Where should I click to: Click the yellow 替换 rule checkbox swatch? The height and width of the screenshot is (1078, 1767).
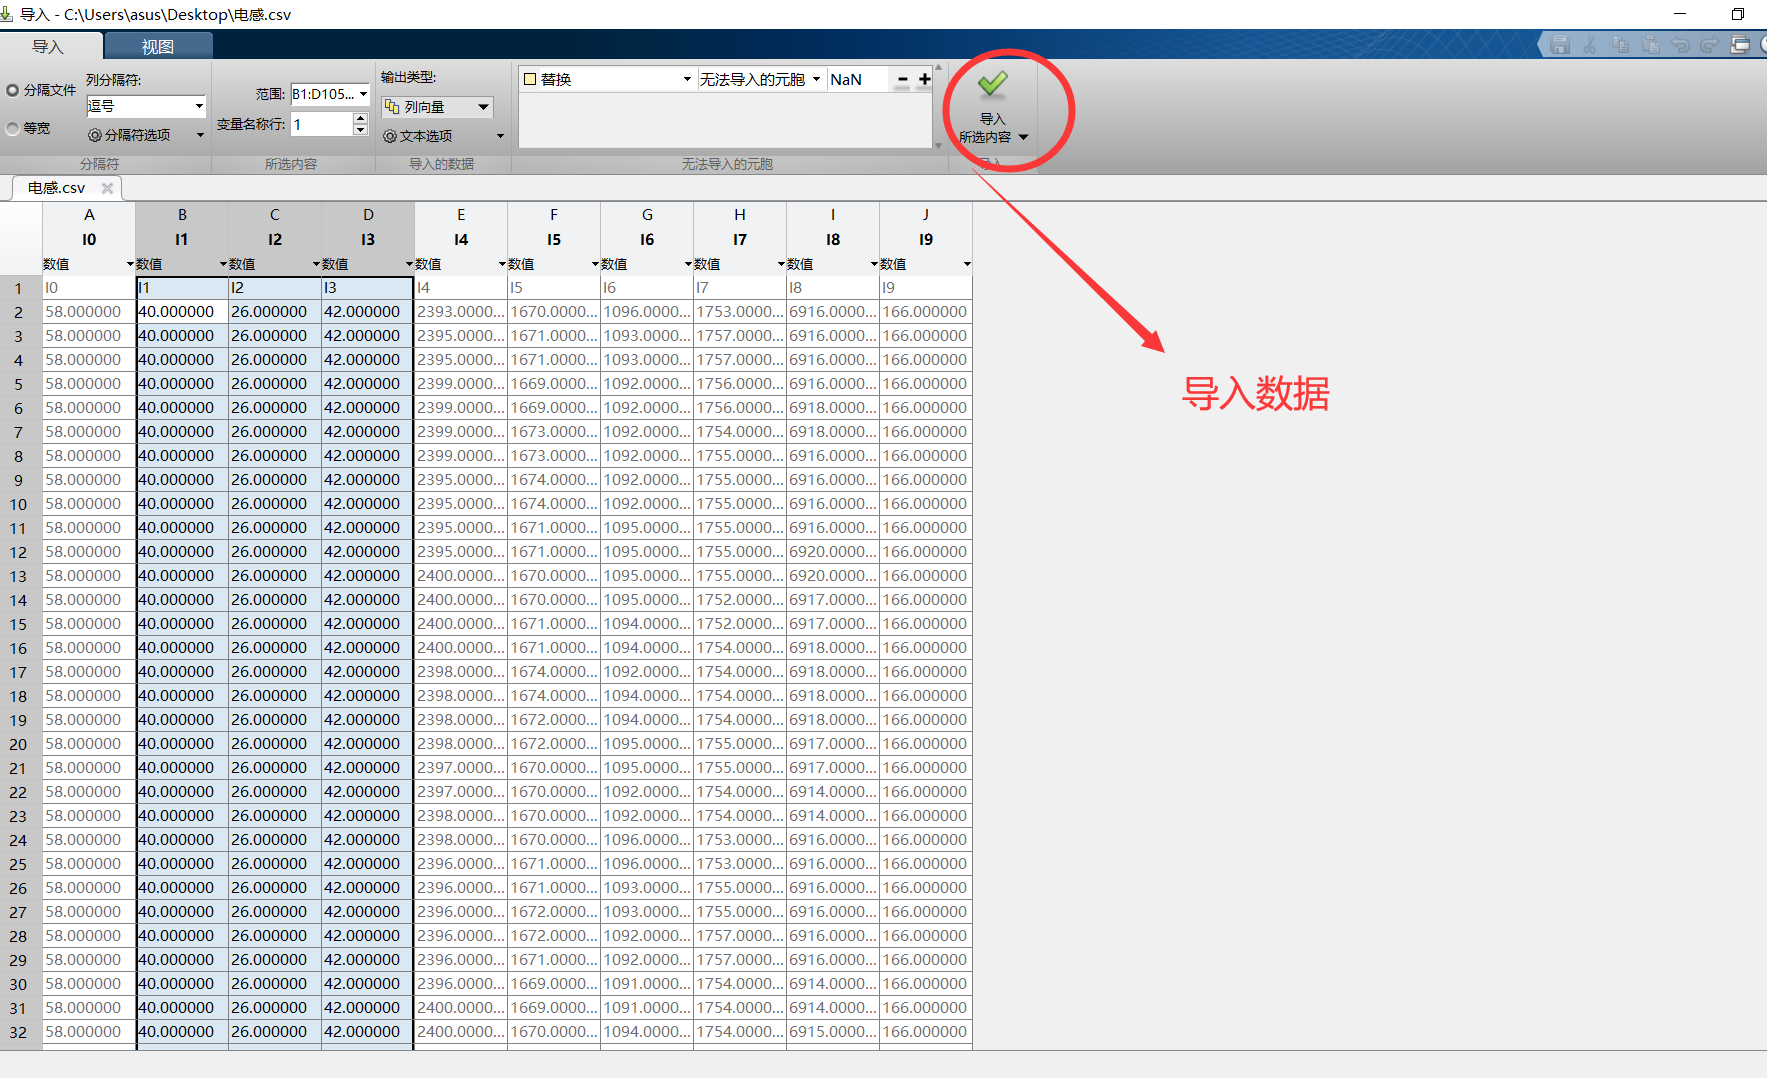pos(529,78)
